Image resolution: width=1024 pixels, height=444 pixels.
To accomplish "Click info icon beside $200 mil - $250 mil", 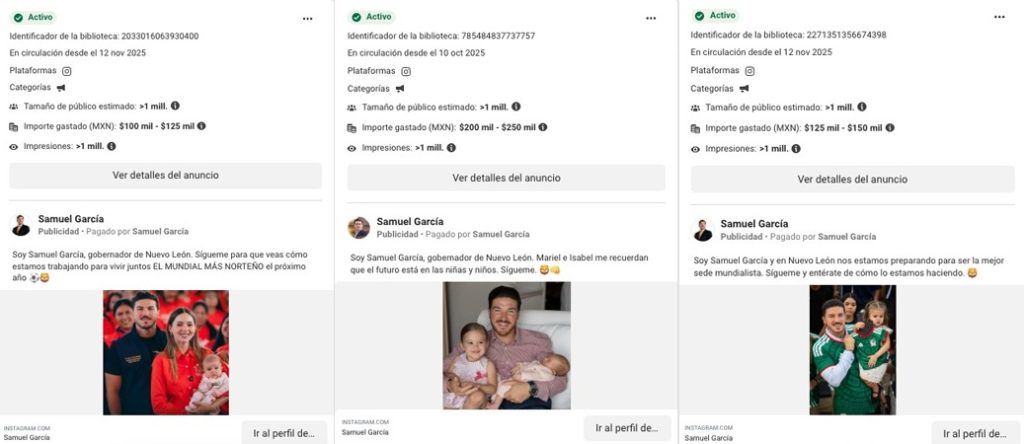I will [x=543, y=127].
